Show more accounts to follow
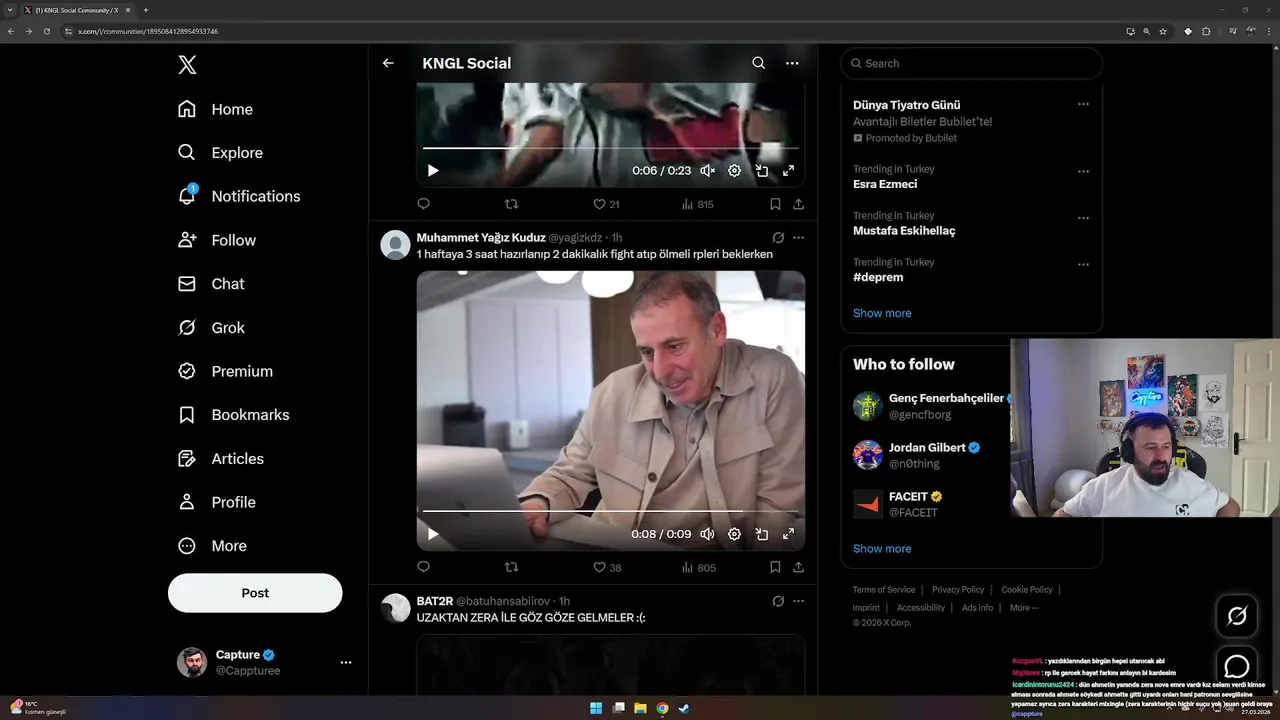The height and width of the screenshot is (720, 1280). coord(882,549)
